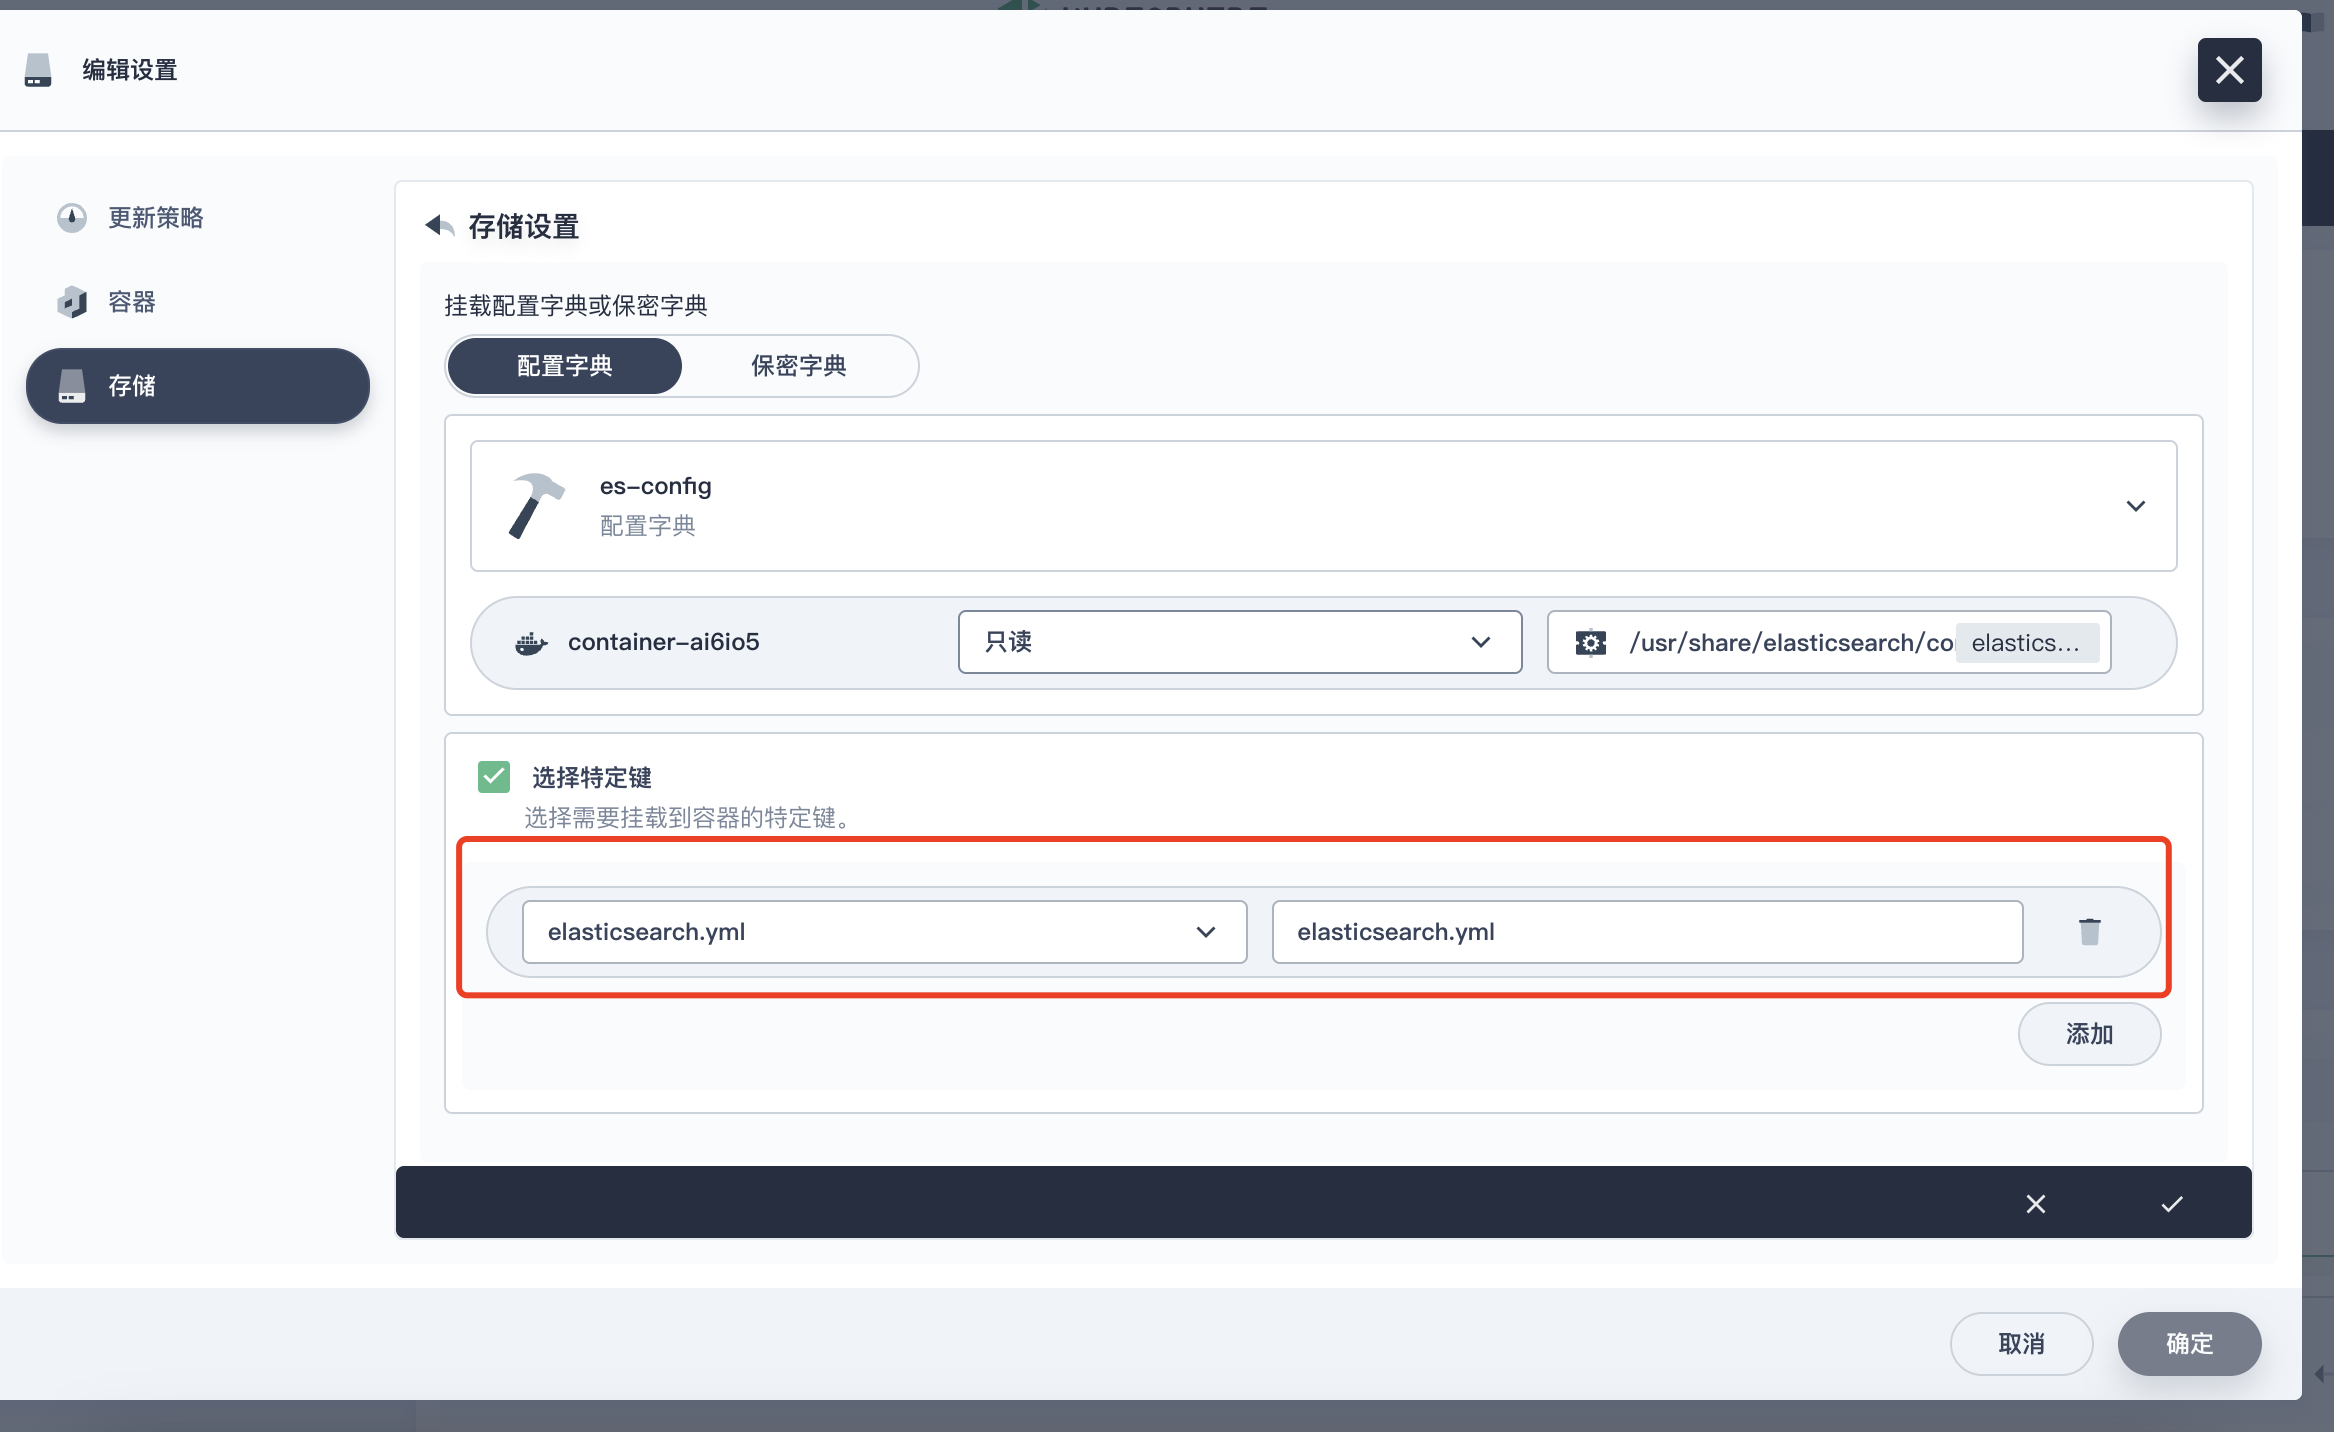Expand the es-config configmap selector

[x=1323, y=506]
